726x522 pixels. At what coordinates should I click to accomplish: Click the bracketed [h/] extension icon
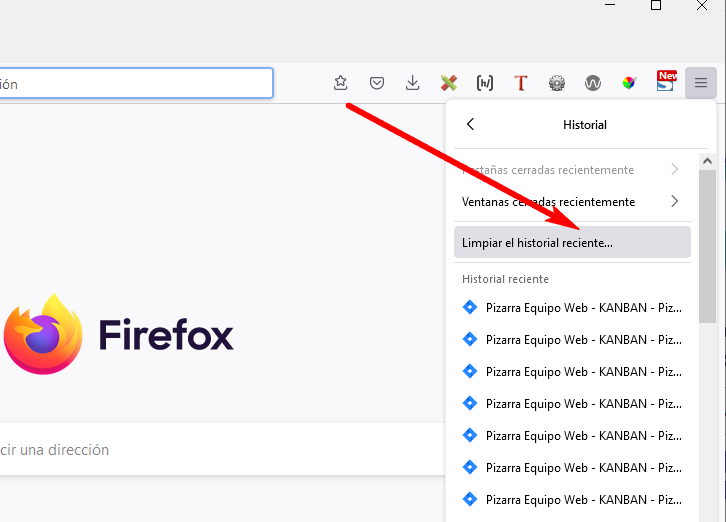tap(484, 83)
